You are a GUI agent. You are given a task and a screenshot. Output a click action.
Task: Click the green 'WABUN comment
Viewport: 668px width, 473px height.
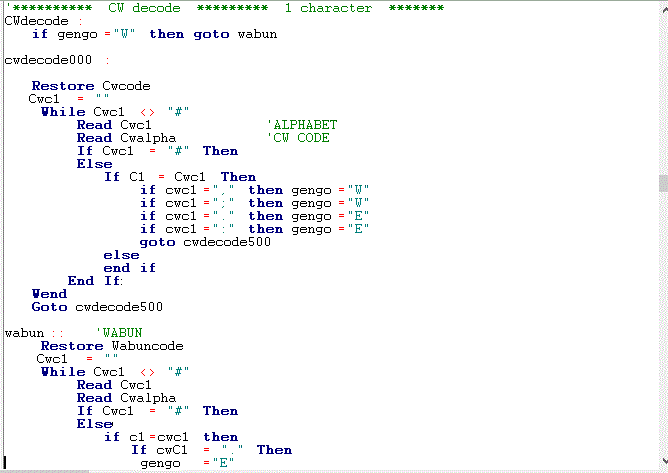119,333
